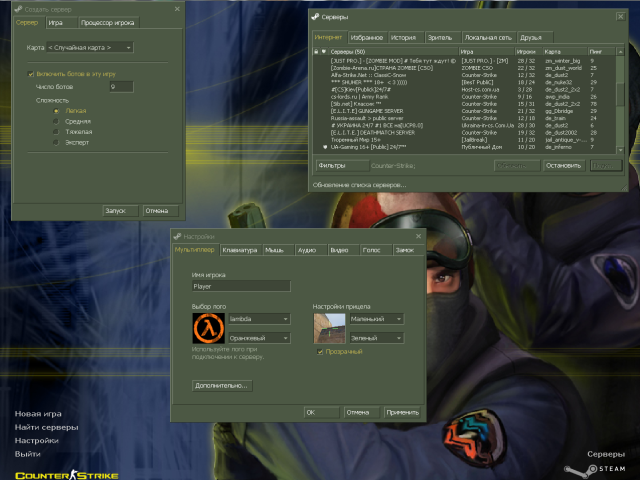The image size is (640, 480).
Task: Open the Голос settings tab
Action: (x=376, y=250)
